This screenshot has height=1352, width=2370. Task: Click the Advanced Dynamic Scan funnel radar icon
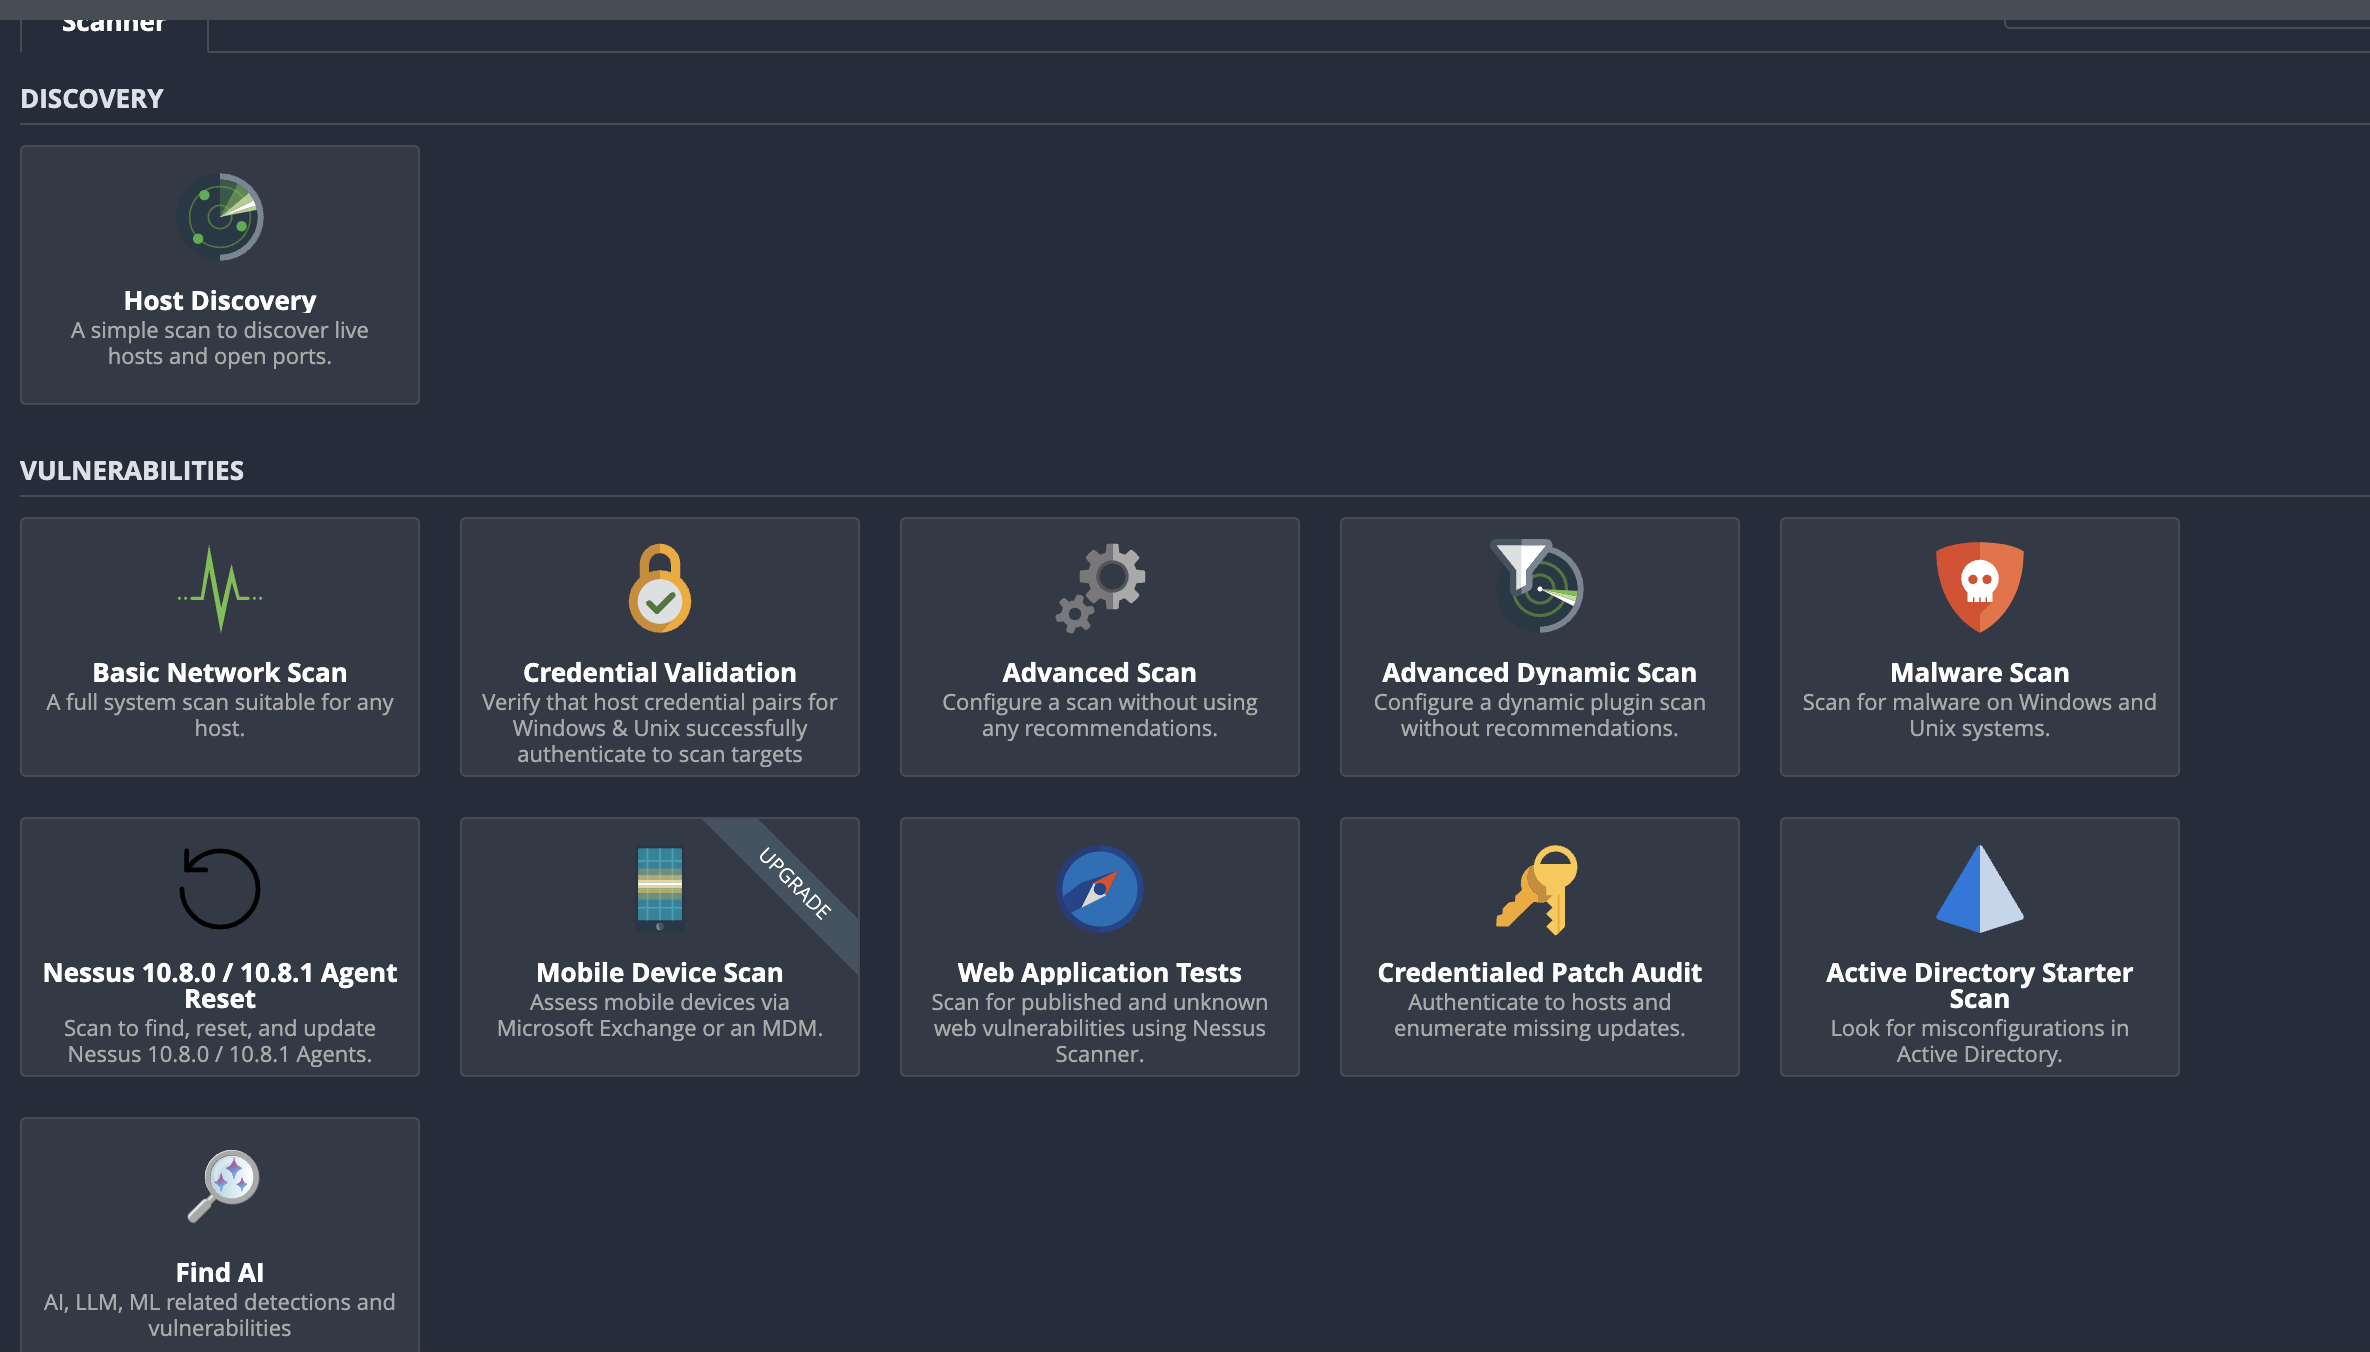(1537, 587)
